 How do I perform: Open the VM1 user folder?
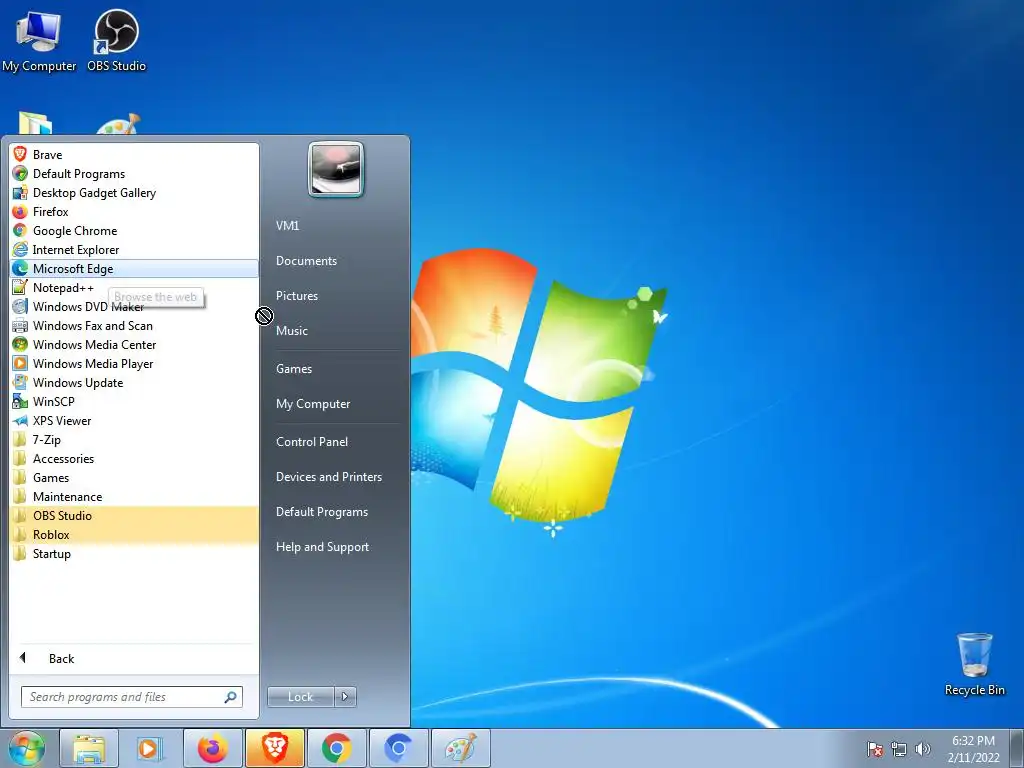coord(334,225)
